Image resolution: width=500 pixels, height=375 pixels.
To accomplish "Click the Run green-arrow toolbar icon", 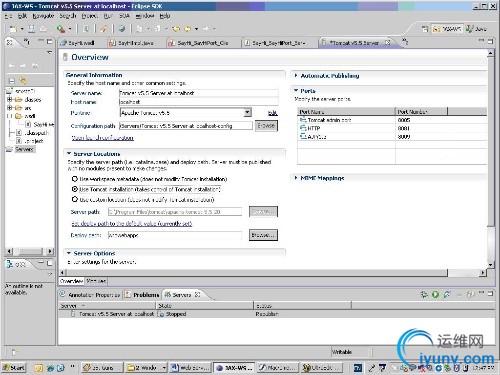I will point(61,29).
